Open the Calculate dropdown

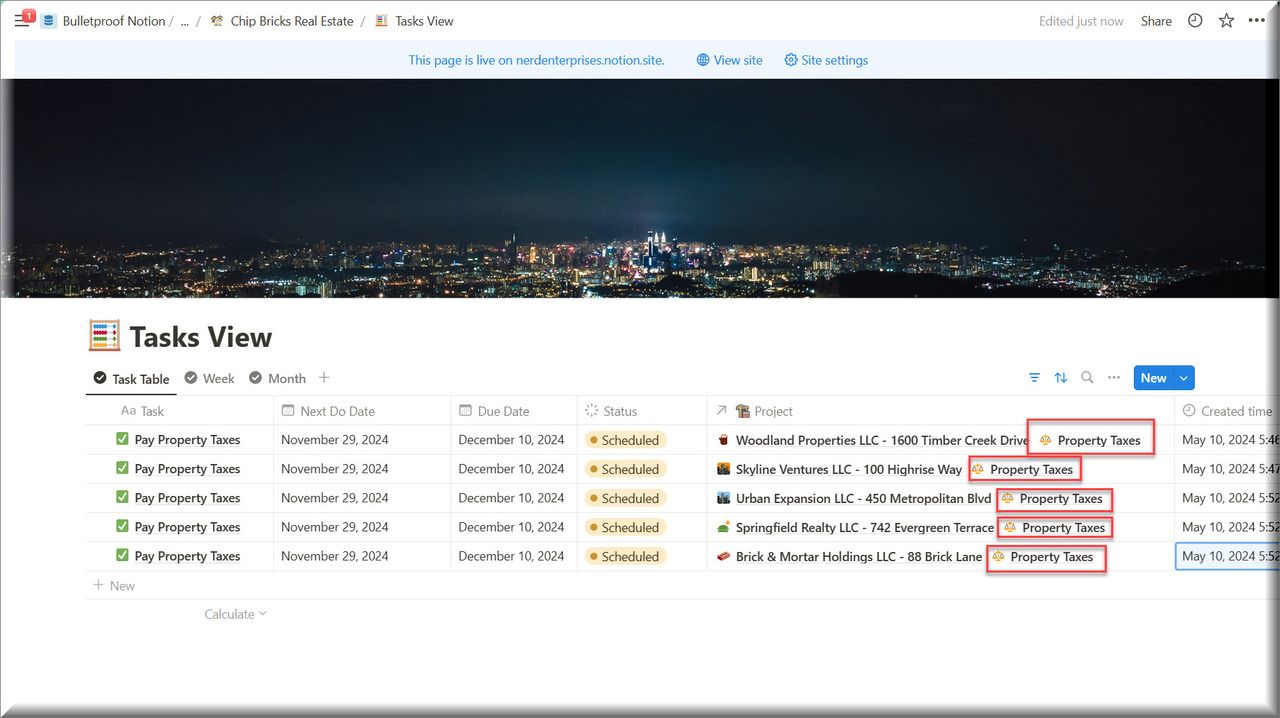pos(236,614)
